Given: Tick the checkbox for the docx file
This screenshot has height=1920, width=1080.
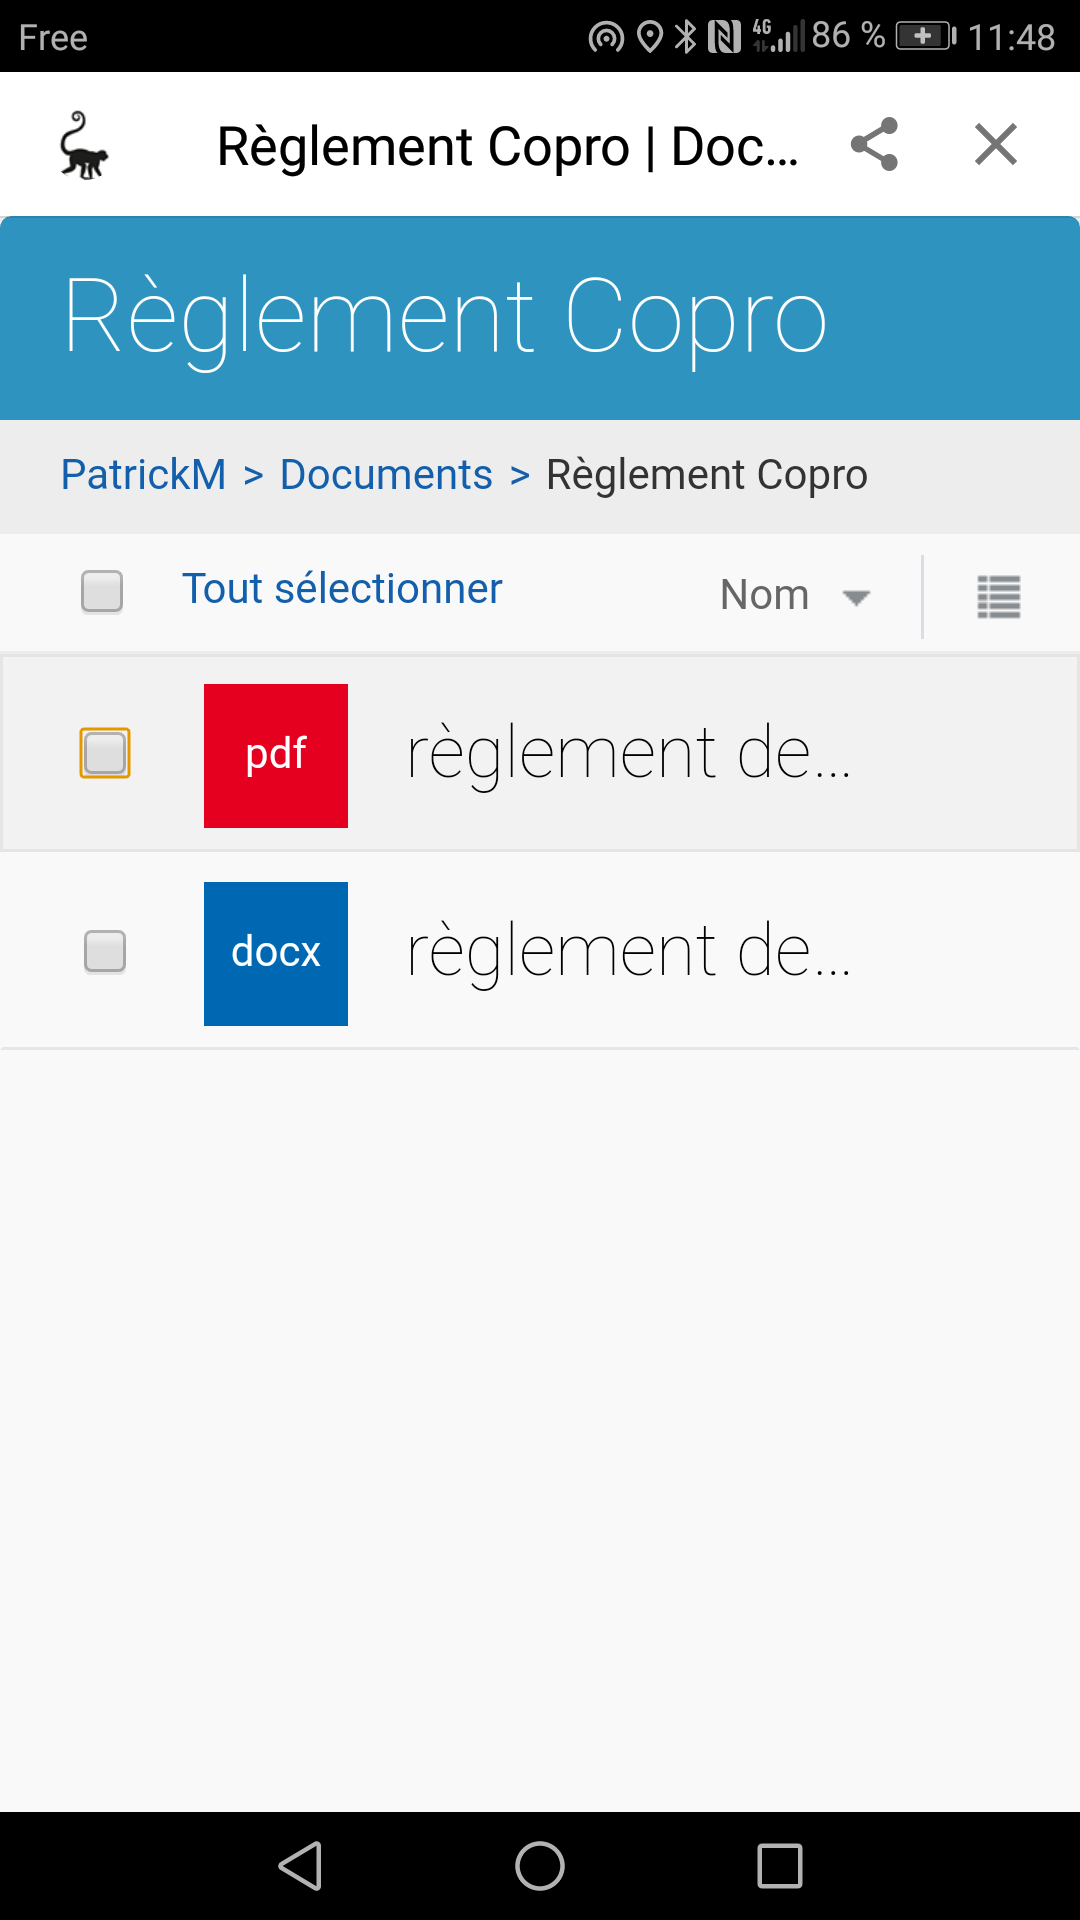Looking at the screenshot, I should coord(105,951).
